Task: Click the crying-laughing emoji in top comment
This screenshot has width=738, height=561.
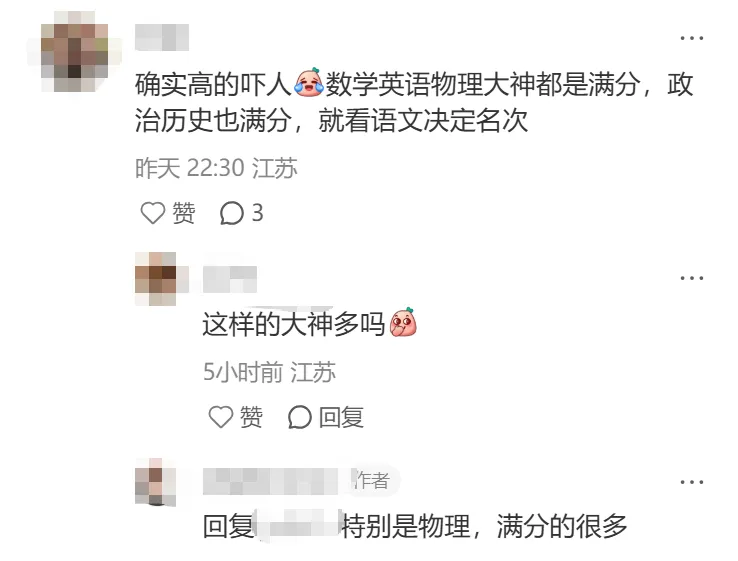Action: [308, 83]
